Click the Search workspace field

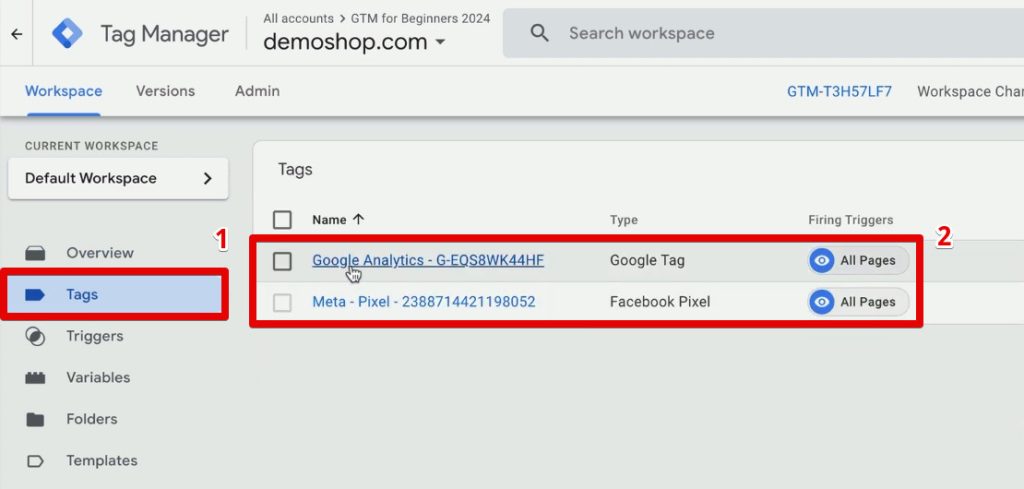tap(763, 33)
